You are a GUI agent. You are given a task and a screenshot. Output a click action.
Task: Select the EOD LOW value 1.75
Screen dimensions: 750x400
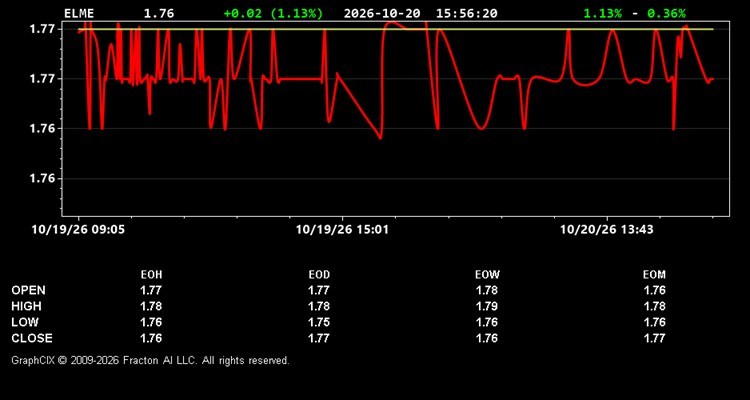click(319, 322)
